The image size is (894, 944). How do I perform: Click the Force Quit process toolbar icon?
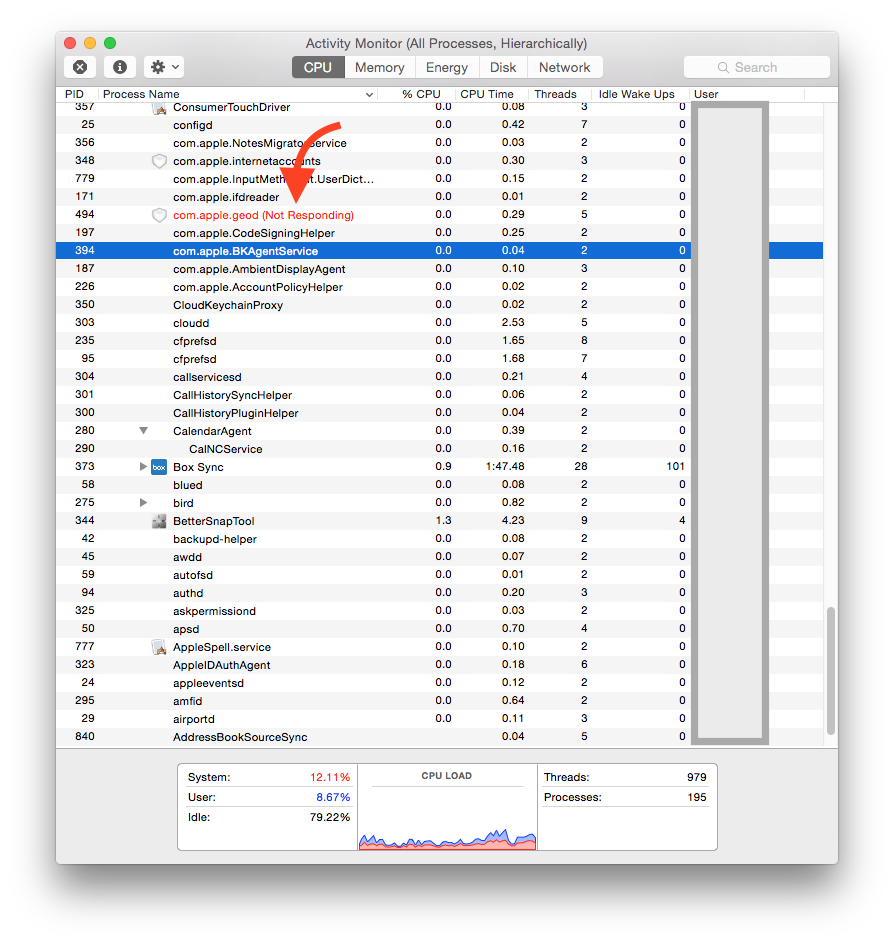[79, 67]
